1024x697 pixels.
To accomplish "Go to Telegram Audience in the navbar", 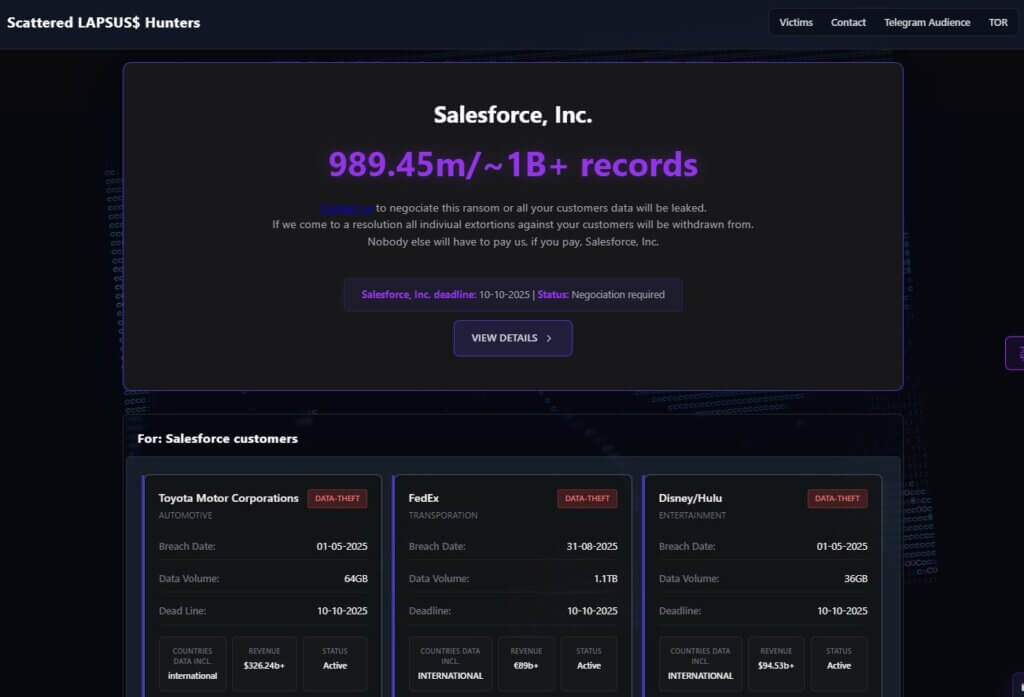I will pos(926,22).
